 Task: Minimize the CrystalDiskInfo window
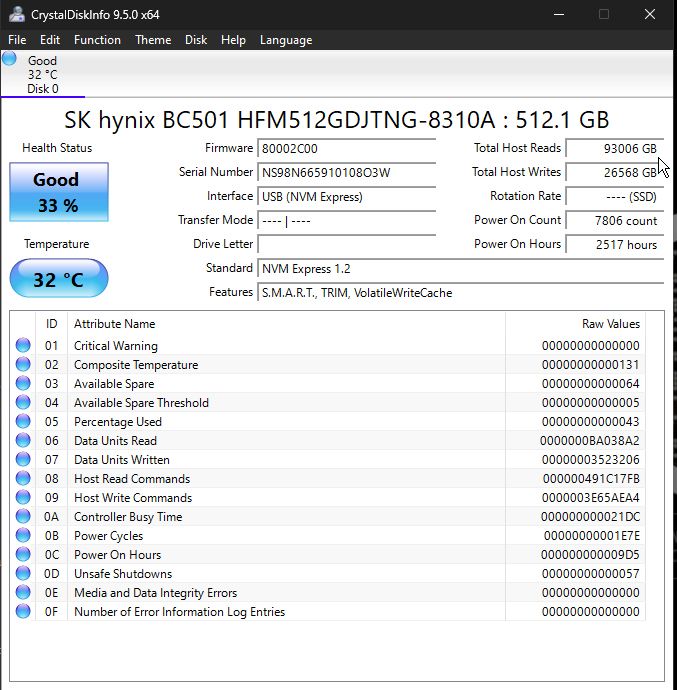559,15
